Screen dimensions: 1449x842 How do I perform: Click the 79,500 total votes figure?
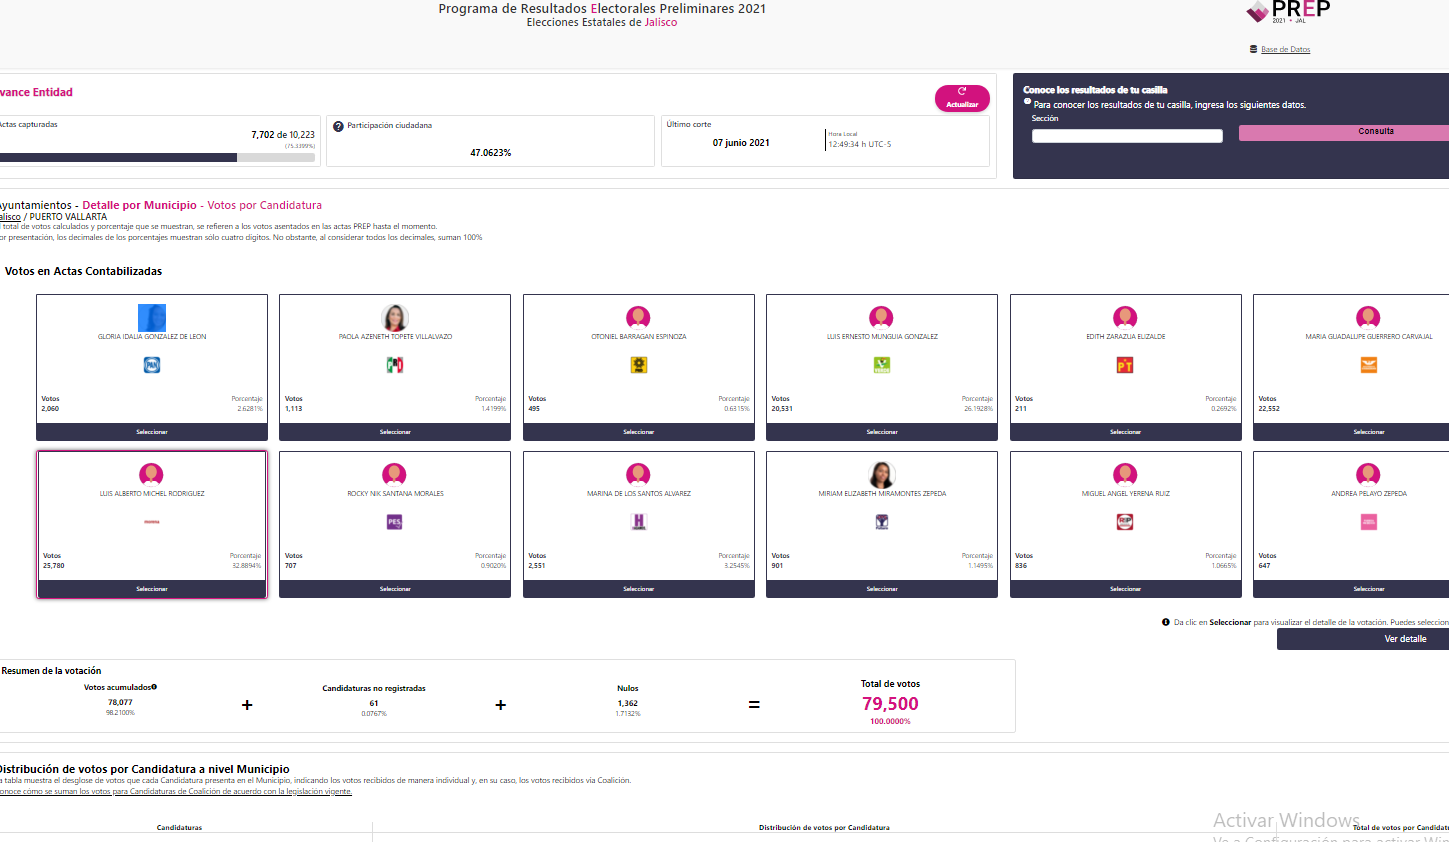[x=890, y=704]
